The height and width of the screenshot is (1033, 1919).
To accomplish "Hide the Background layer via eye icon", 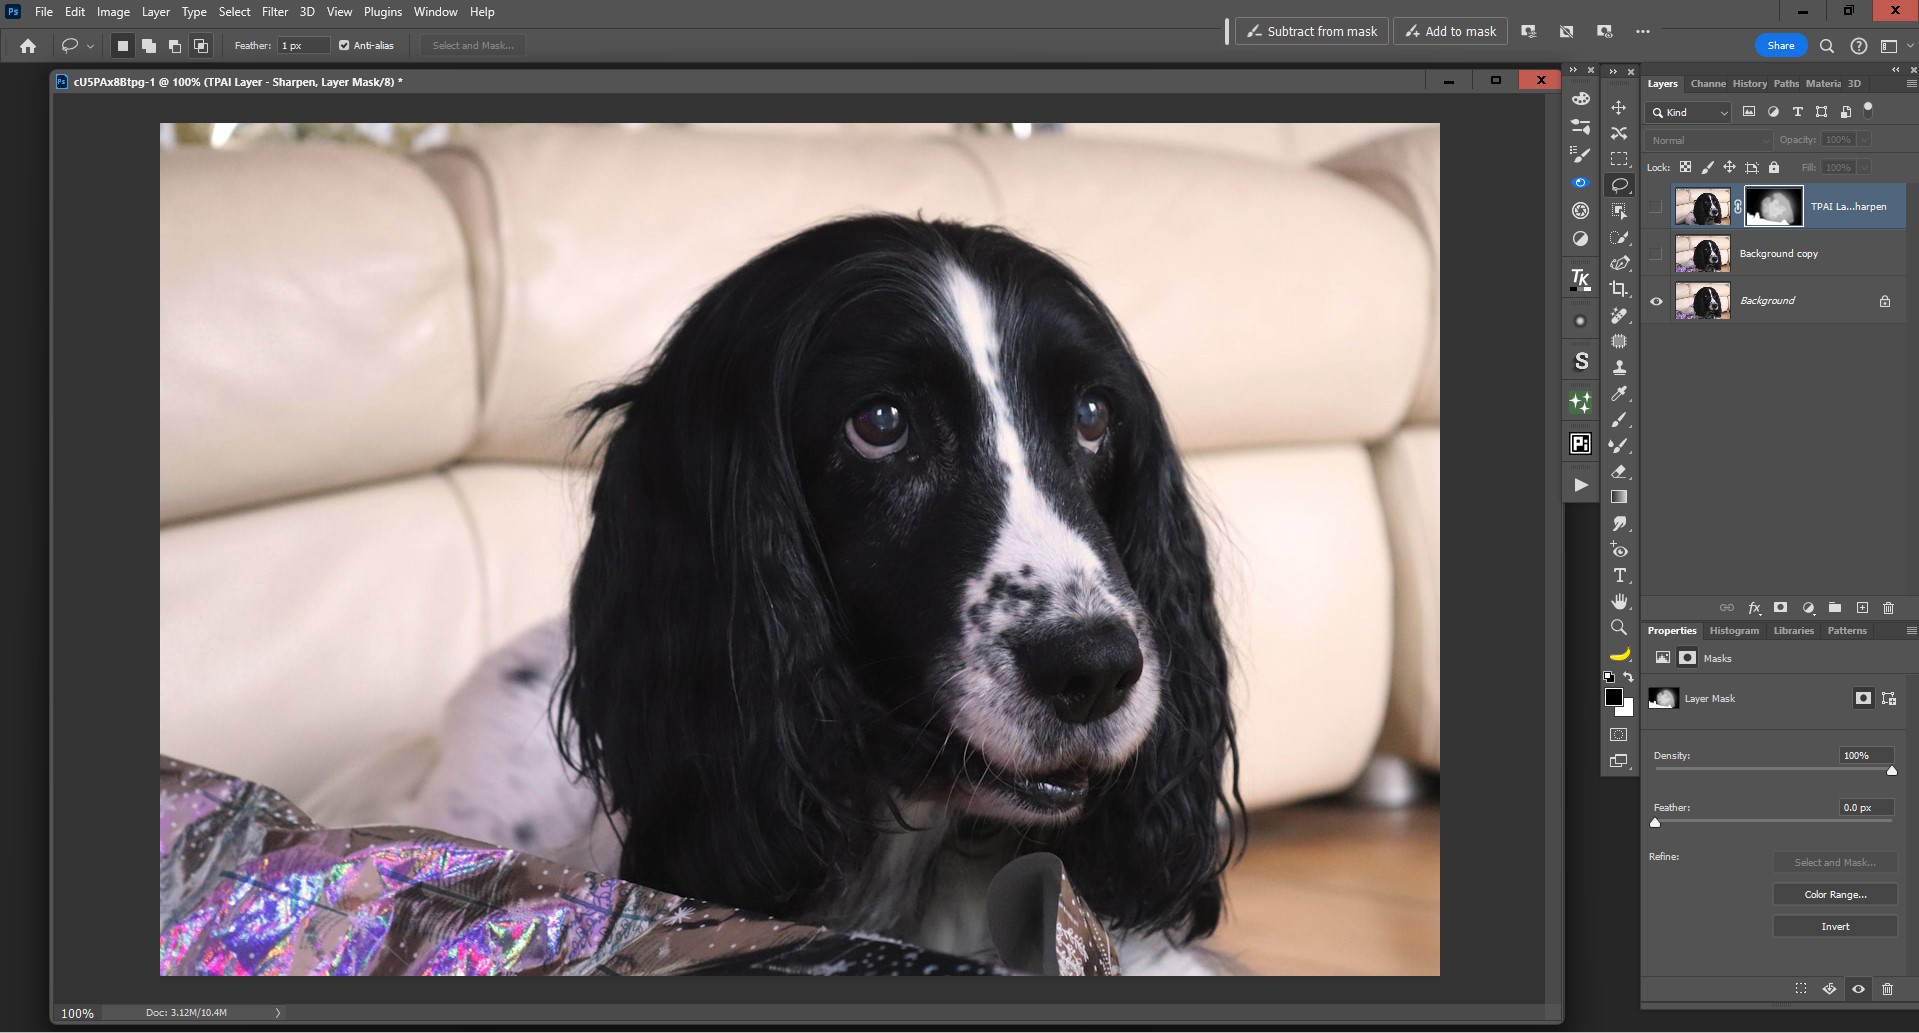I will coord(1656,301).
